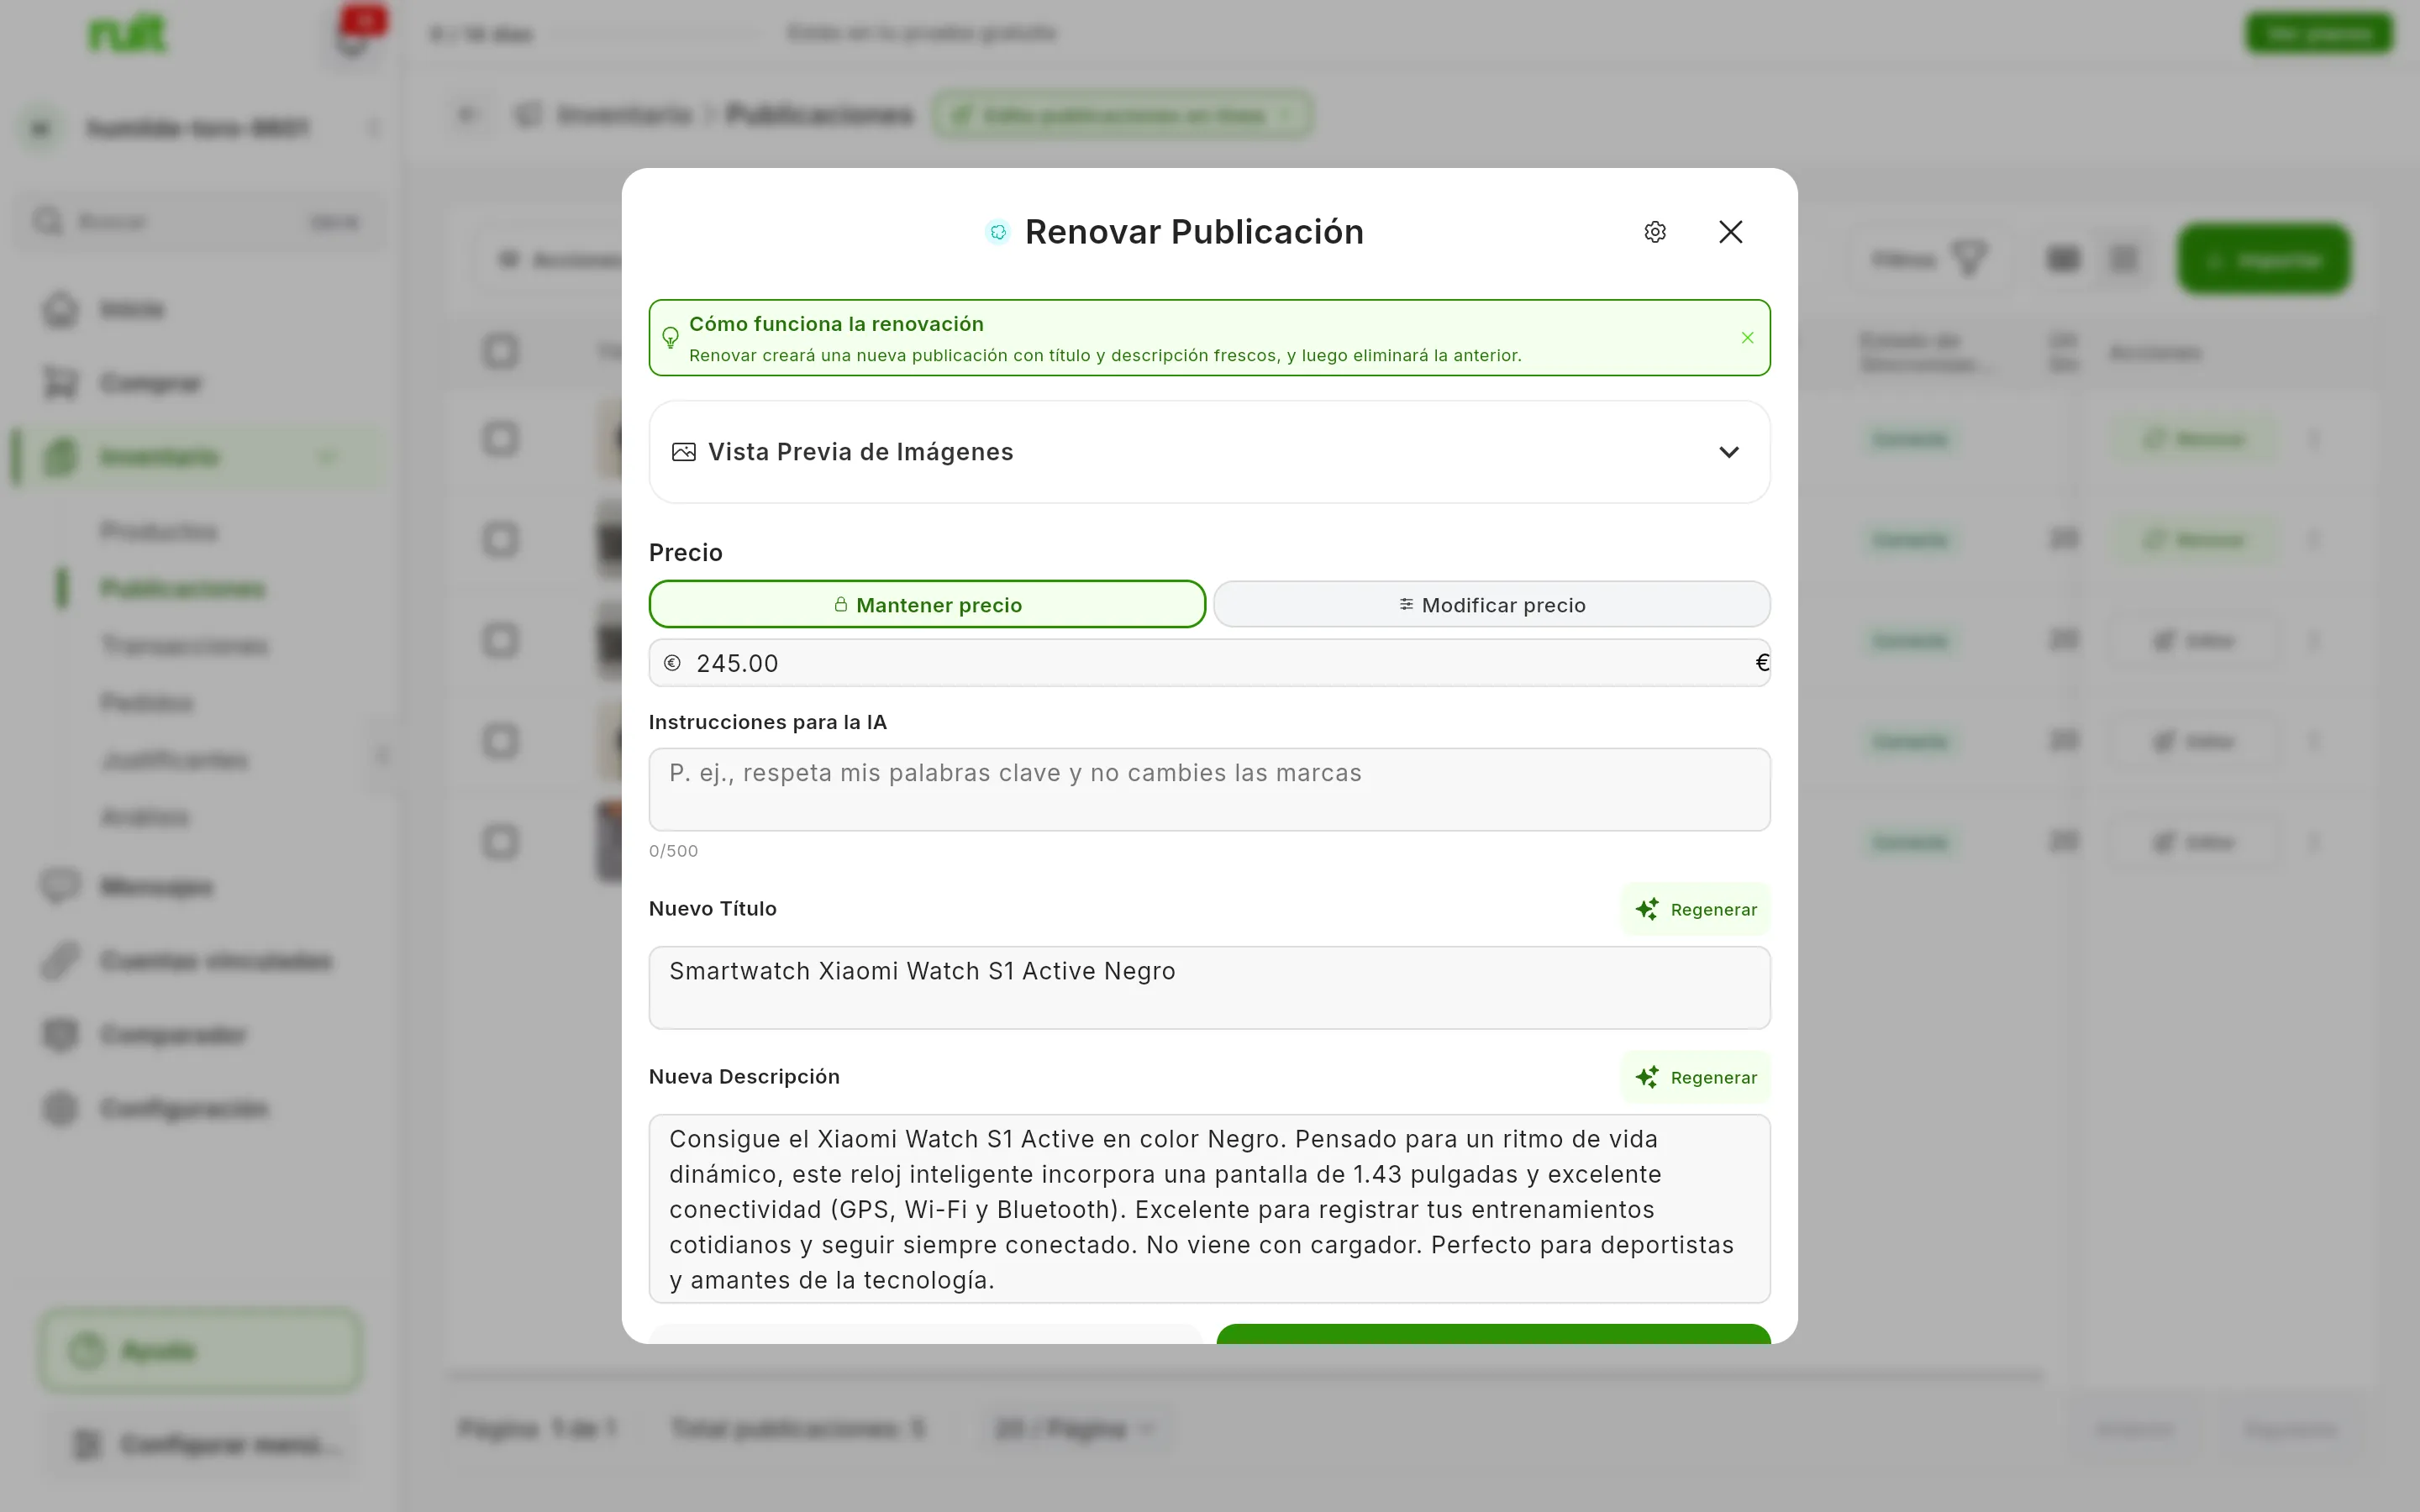This screenshot has height=1512, width=2420.
Task: Click inside the Nueva Descripción text area
Action: 1209,1208
